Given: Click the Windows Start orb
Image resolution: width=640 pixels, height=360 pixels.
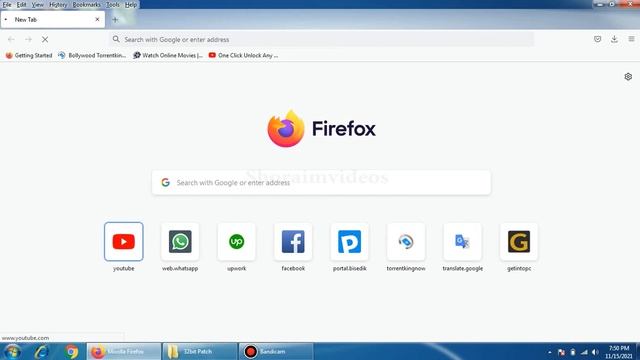Looking at the screenshot, I should (x=12, y=351).
